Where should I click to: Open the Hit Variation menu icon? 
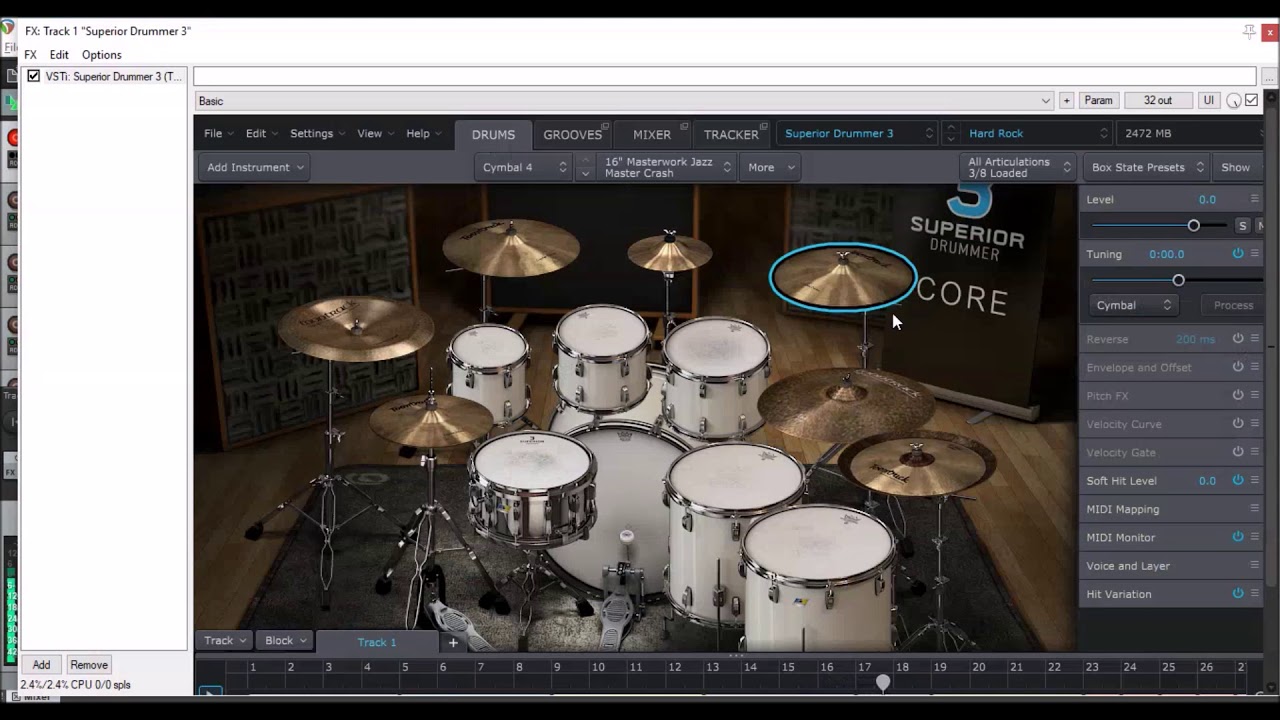pyautogui.click(x=1255, y=593)
